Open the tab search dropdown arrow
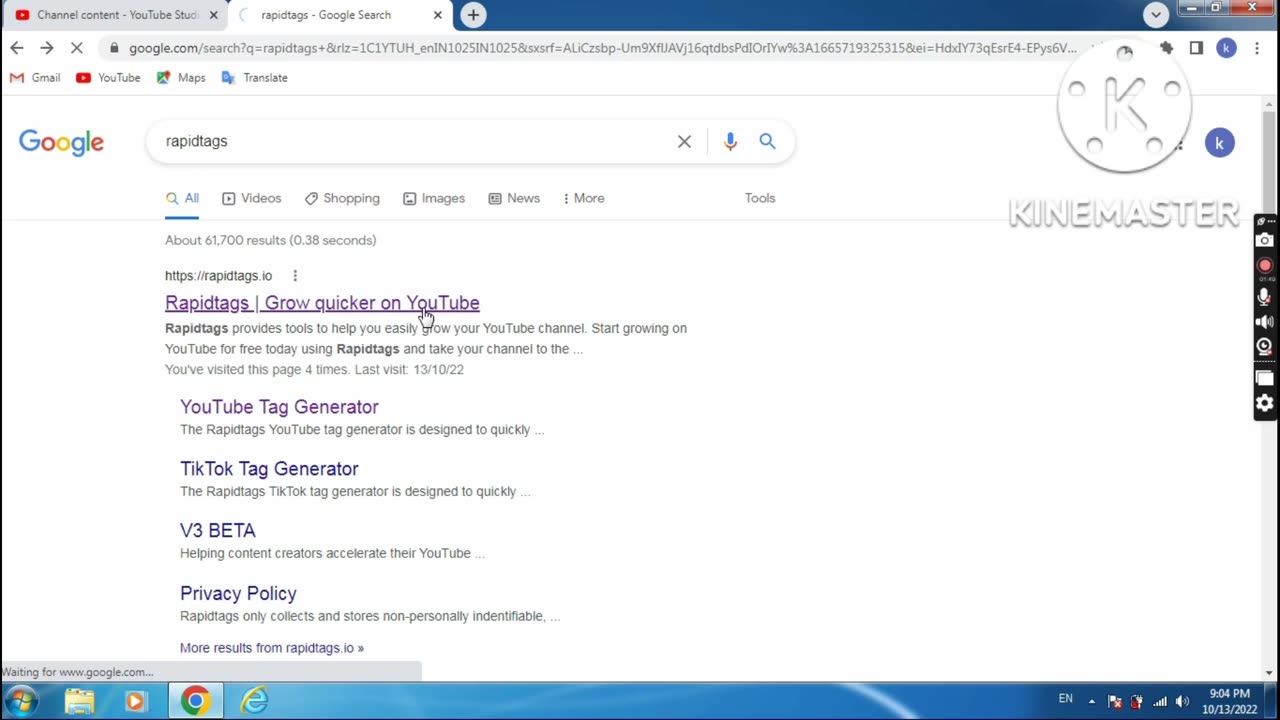1280x720 pixels. pos(1156,14)
